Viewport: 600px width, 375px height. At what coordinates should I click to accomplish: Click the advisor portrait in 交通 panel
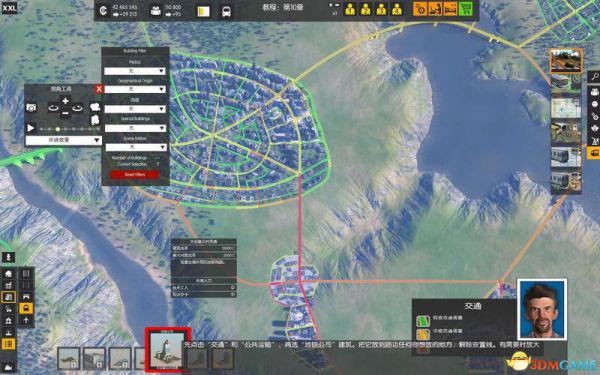tap(542, 309)
